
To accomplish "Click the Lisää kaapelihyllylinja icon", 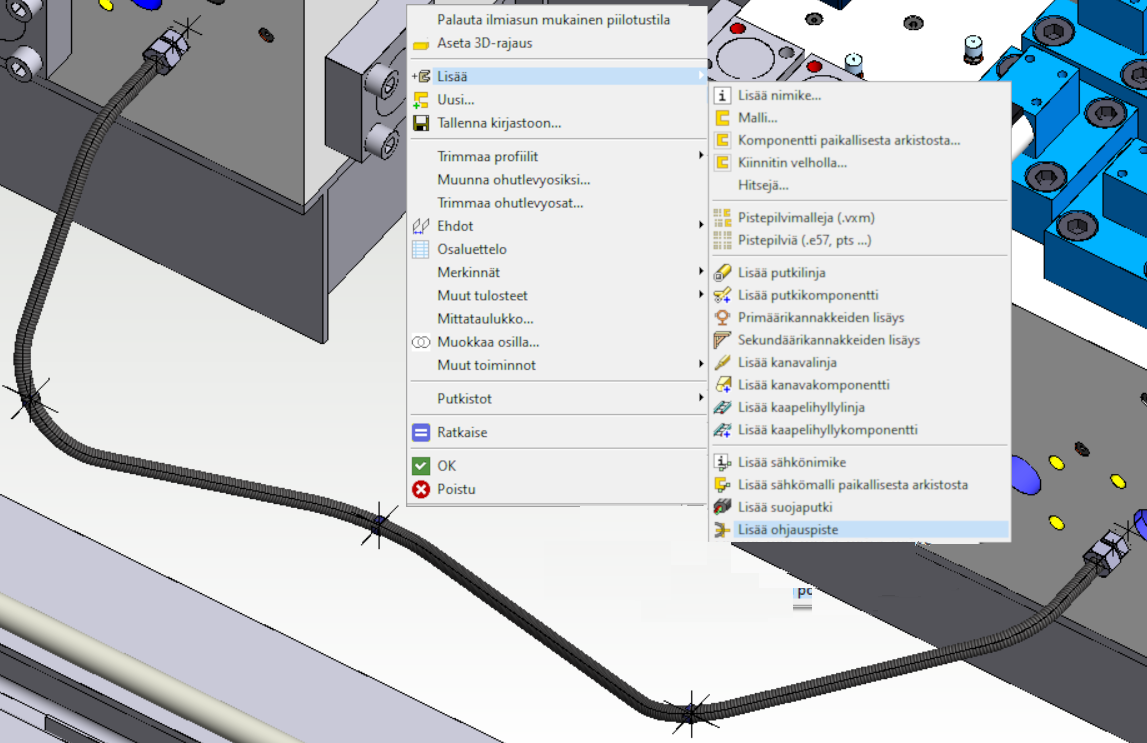I will [x=722, y=408].
